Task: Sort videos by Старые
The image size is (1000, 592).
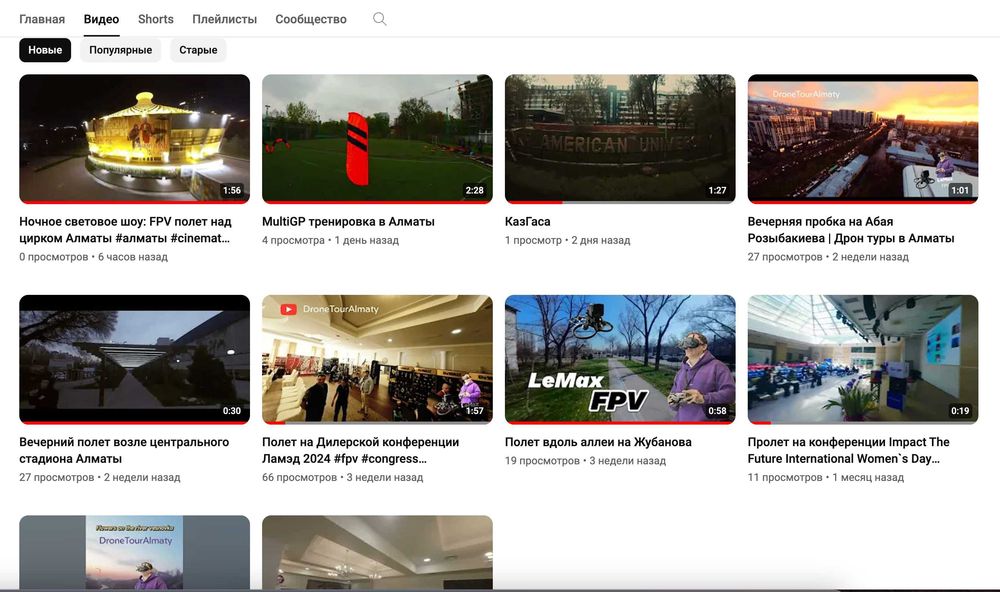Action: point(198,50)
